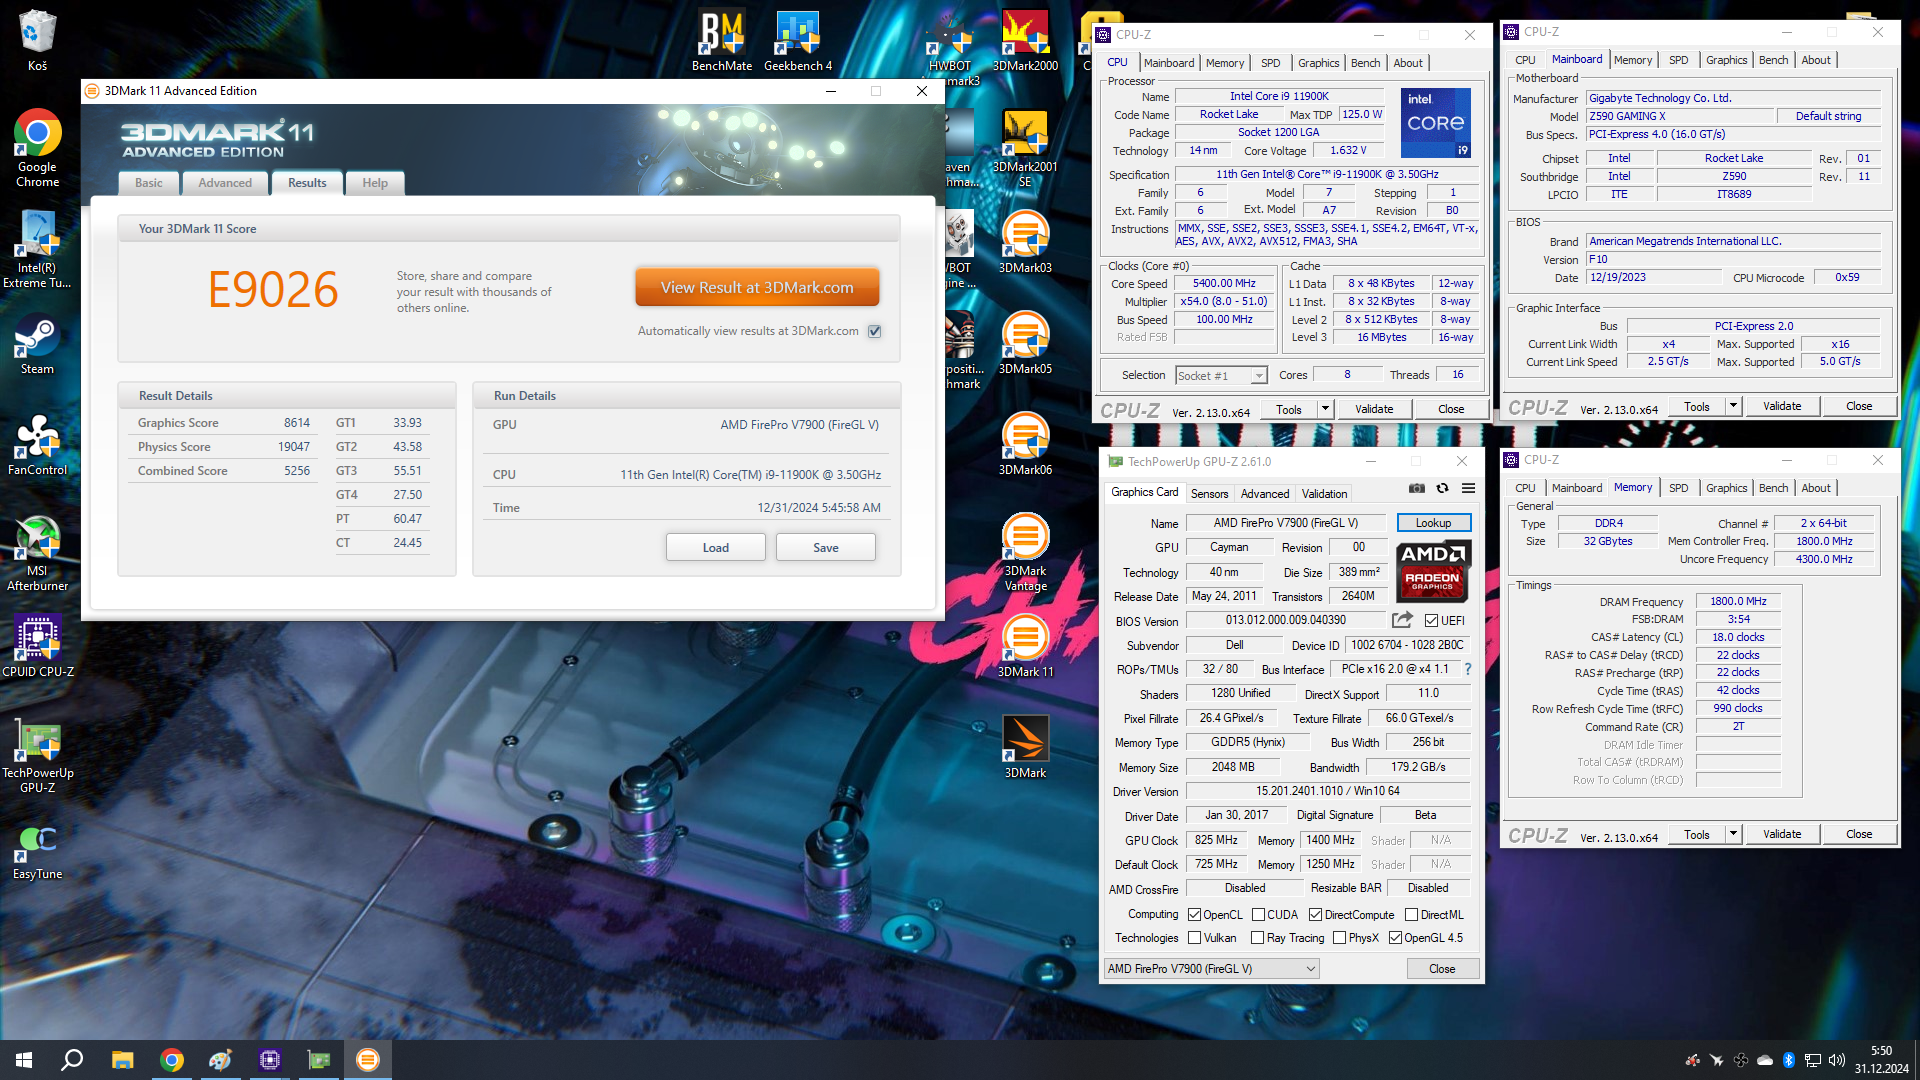Open Windows Start menu
Viewport: 1920px width, 1080px height.
tap(24, 1060)
